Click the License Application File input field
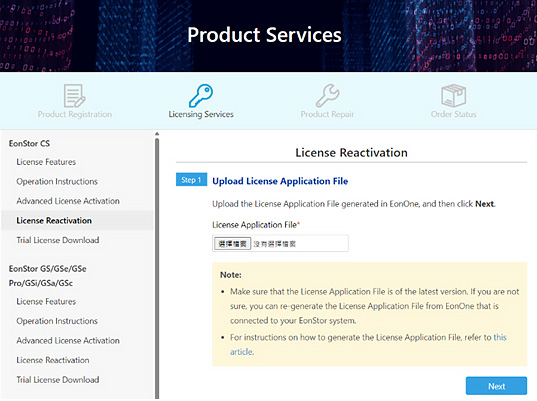537x401 pixels. (280, 243)
